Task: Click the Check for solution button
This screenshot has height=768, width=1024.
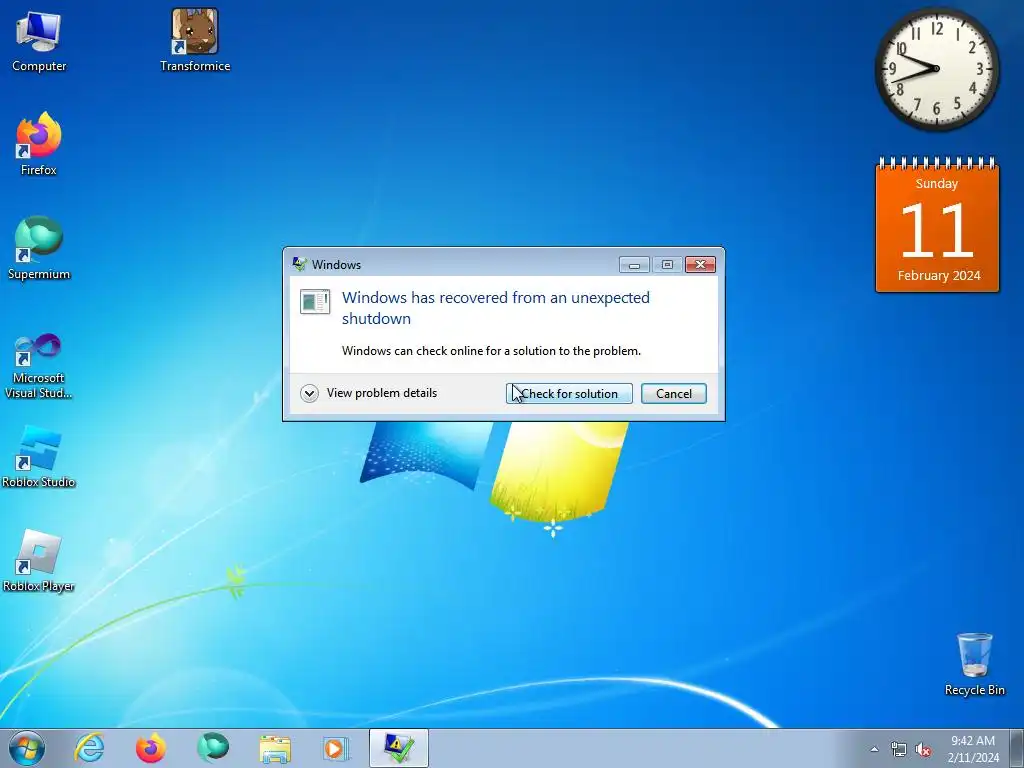Action: coord(569,394)
